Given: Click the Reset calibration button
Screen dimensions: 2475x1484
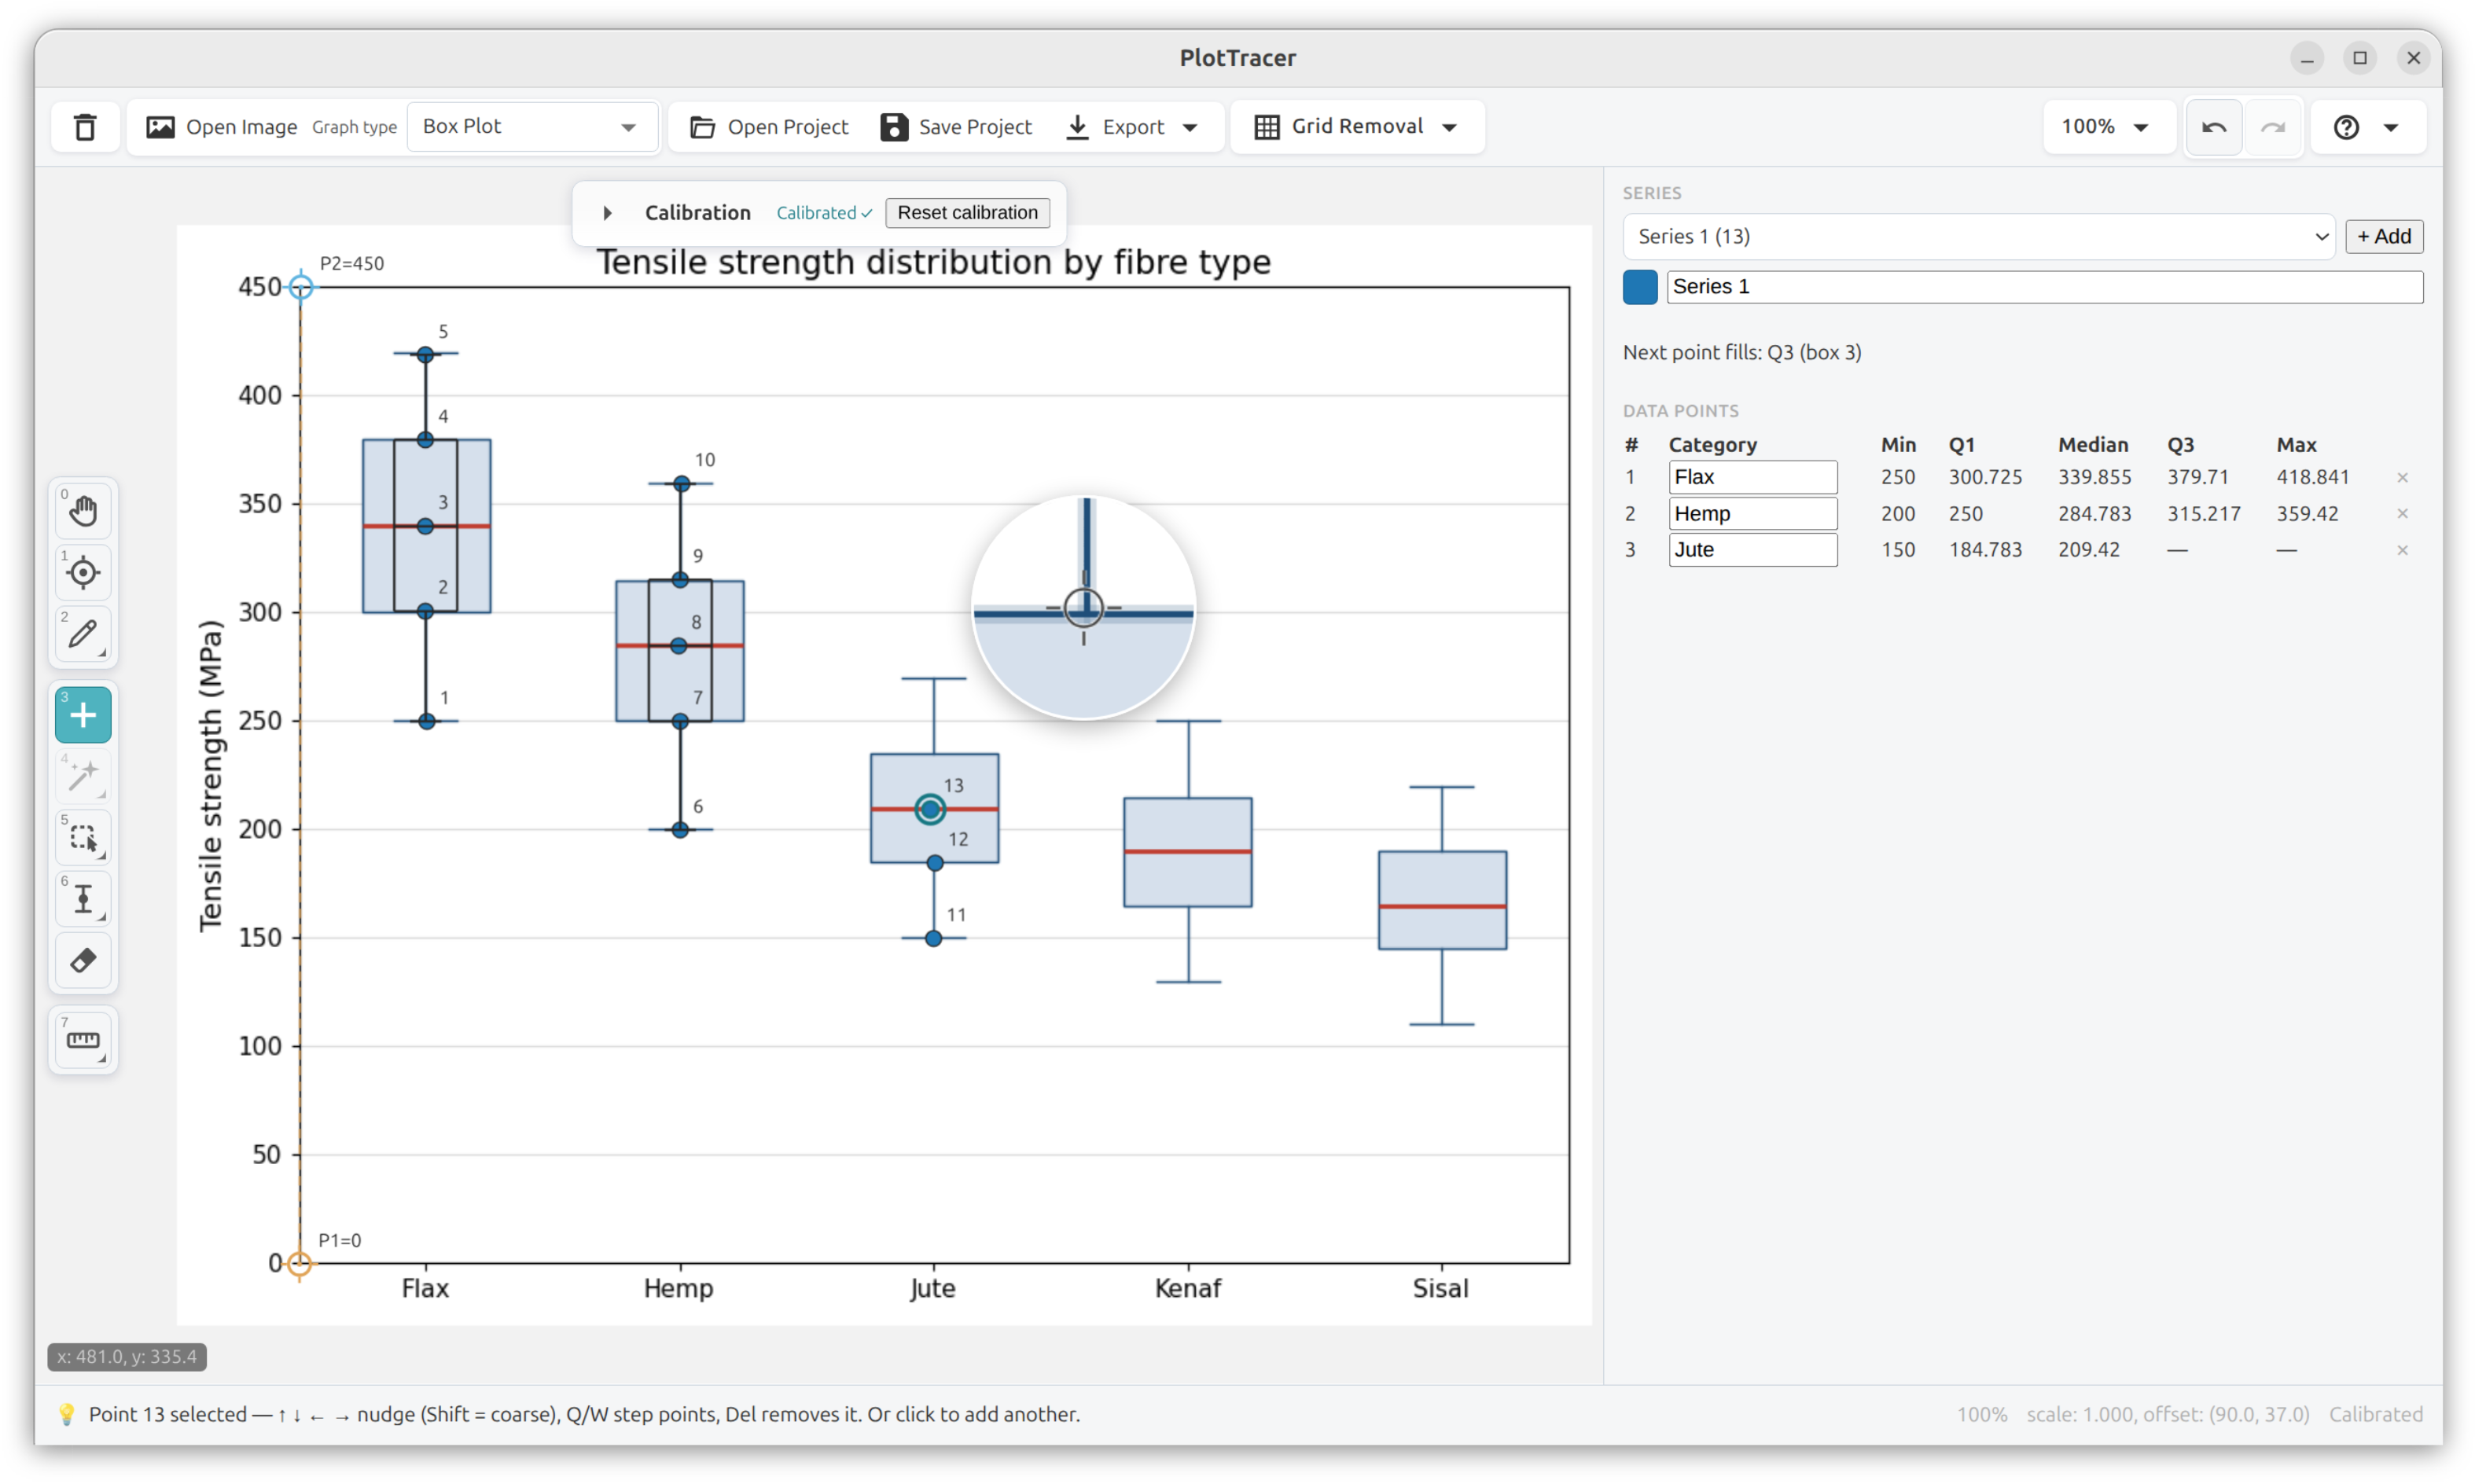Looking at the screenshot, I should 967,213.
